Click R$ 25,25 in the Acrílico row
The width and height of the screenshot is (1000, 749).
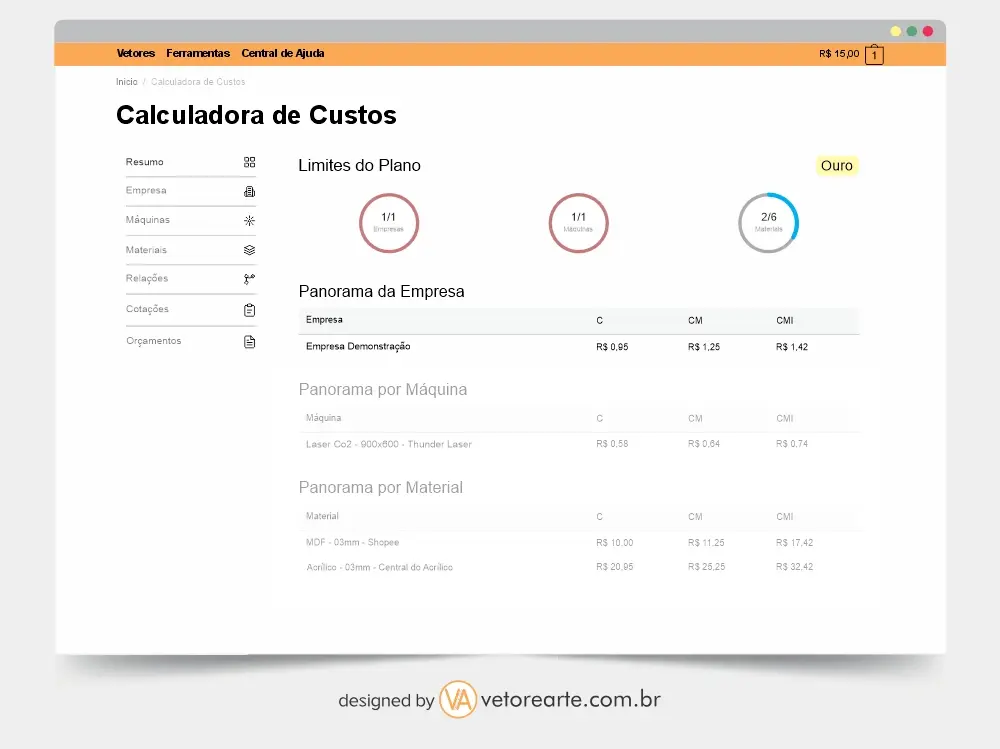coord(707,567)
